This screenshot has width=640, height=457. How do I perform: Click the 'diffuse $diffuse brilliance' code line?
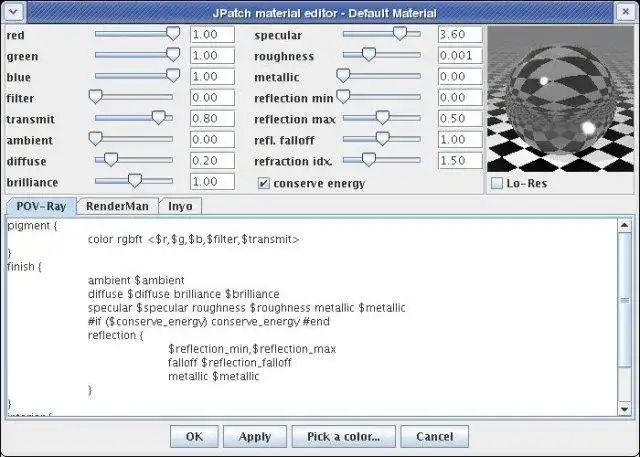click(x=184, y=294)
